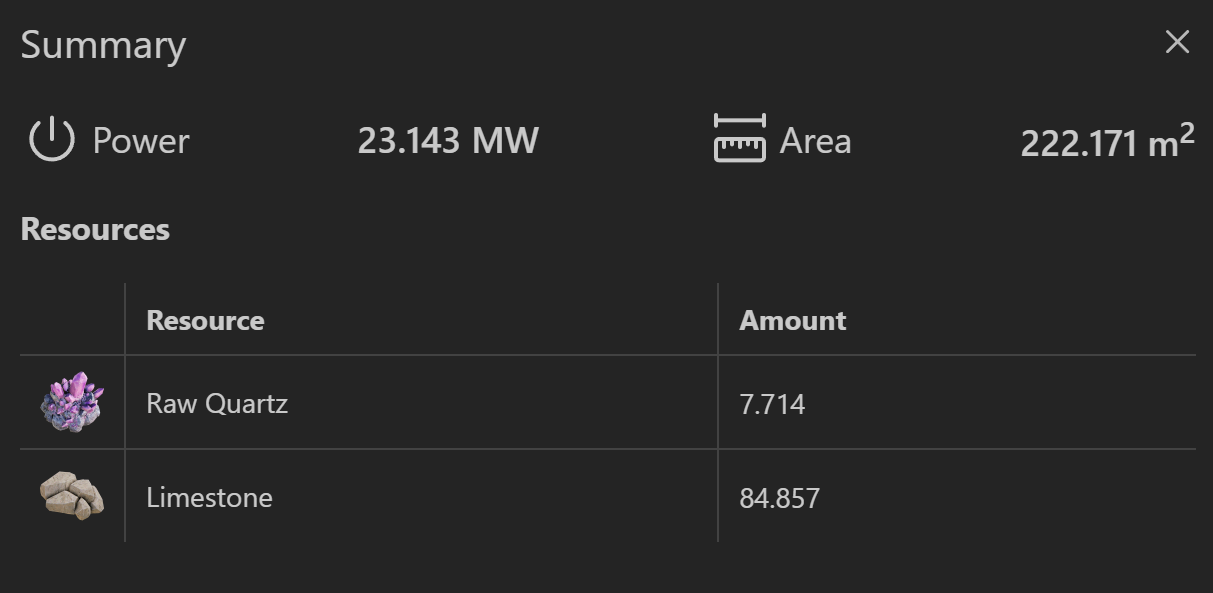Click the Power symbol icon
Viewport: 1213px width, 593px height.
pyautogui.click(x=51, y=140)
